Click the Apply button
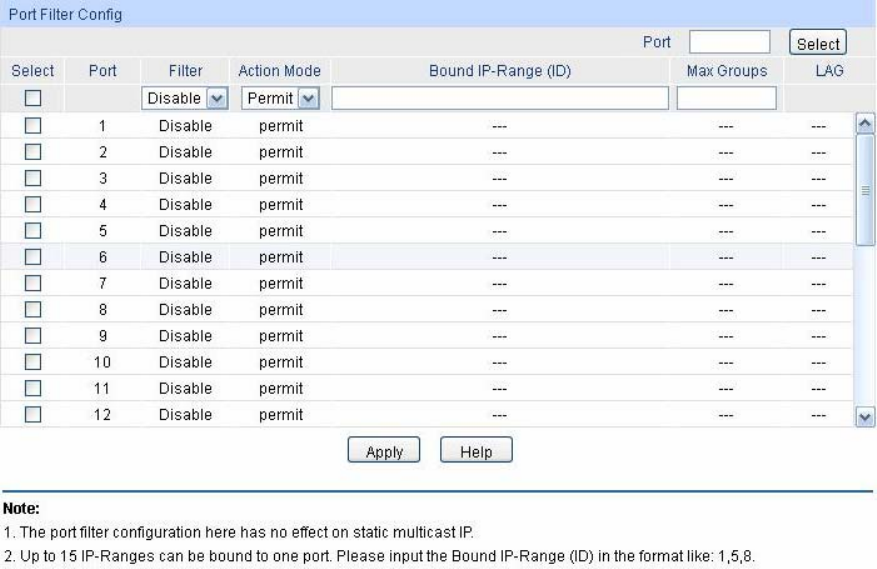The width and height of the screenshot is (877, 569). click(x=384, y=452)
